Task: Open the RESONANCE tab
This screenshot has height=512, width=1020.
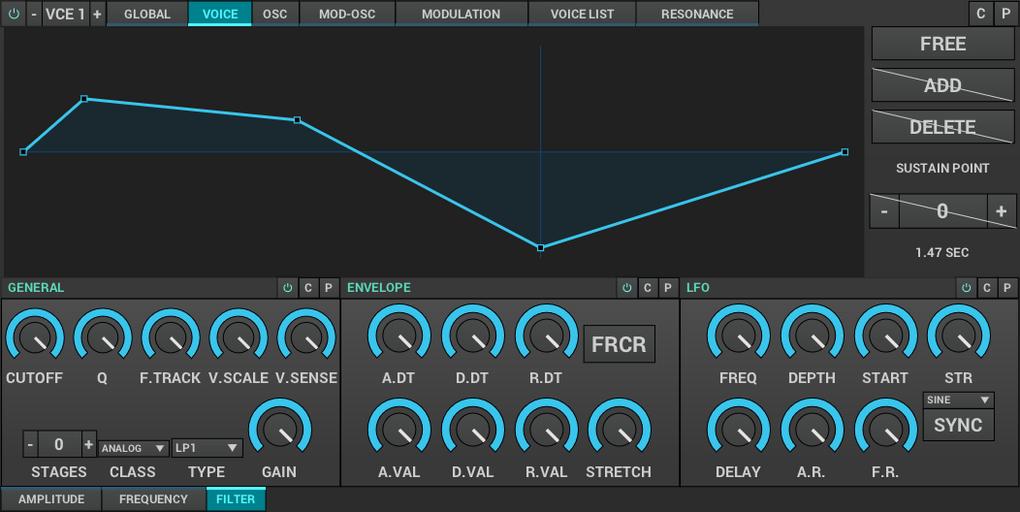Action: 697,14
